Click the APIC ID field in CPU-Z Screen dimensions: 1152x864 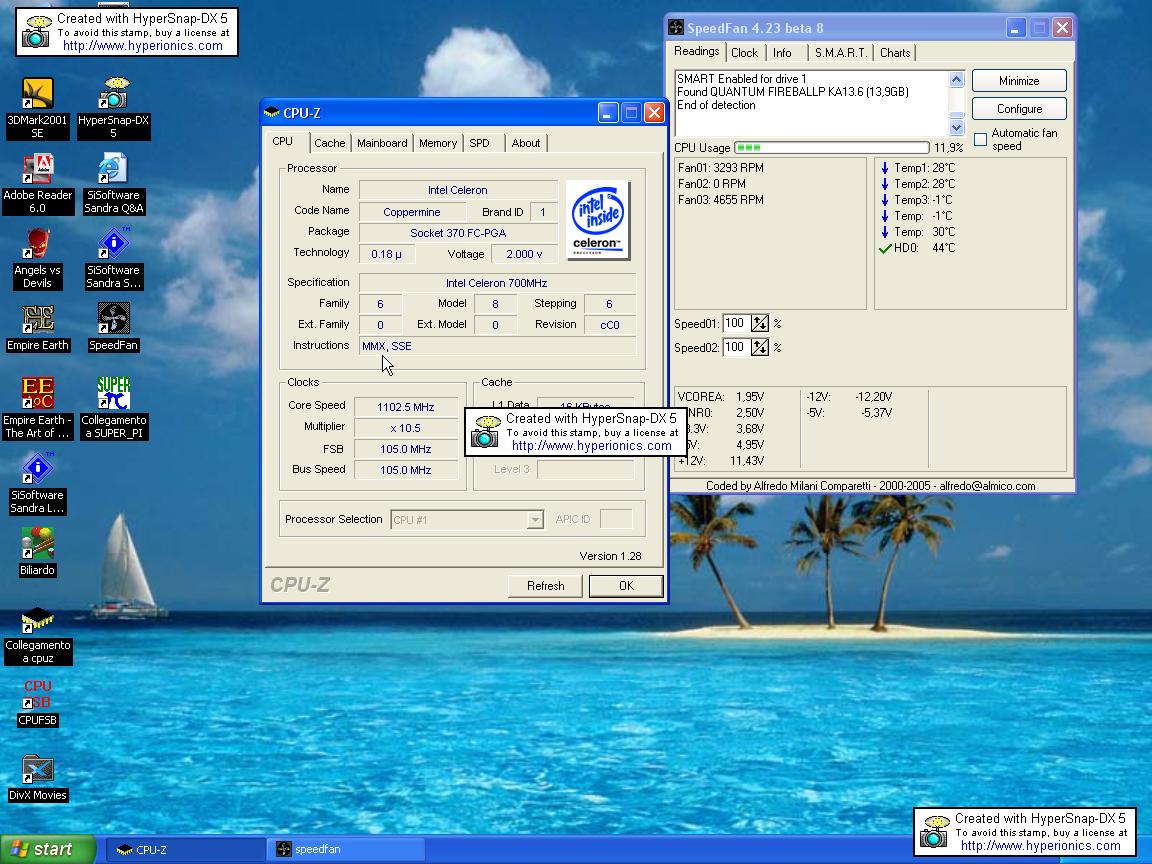click(616, 519)
